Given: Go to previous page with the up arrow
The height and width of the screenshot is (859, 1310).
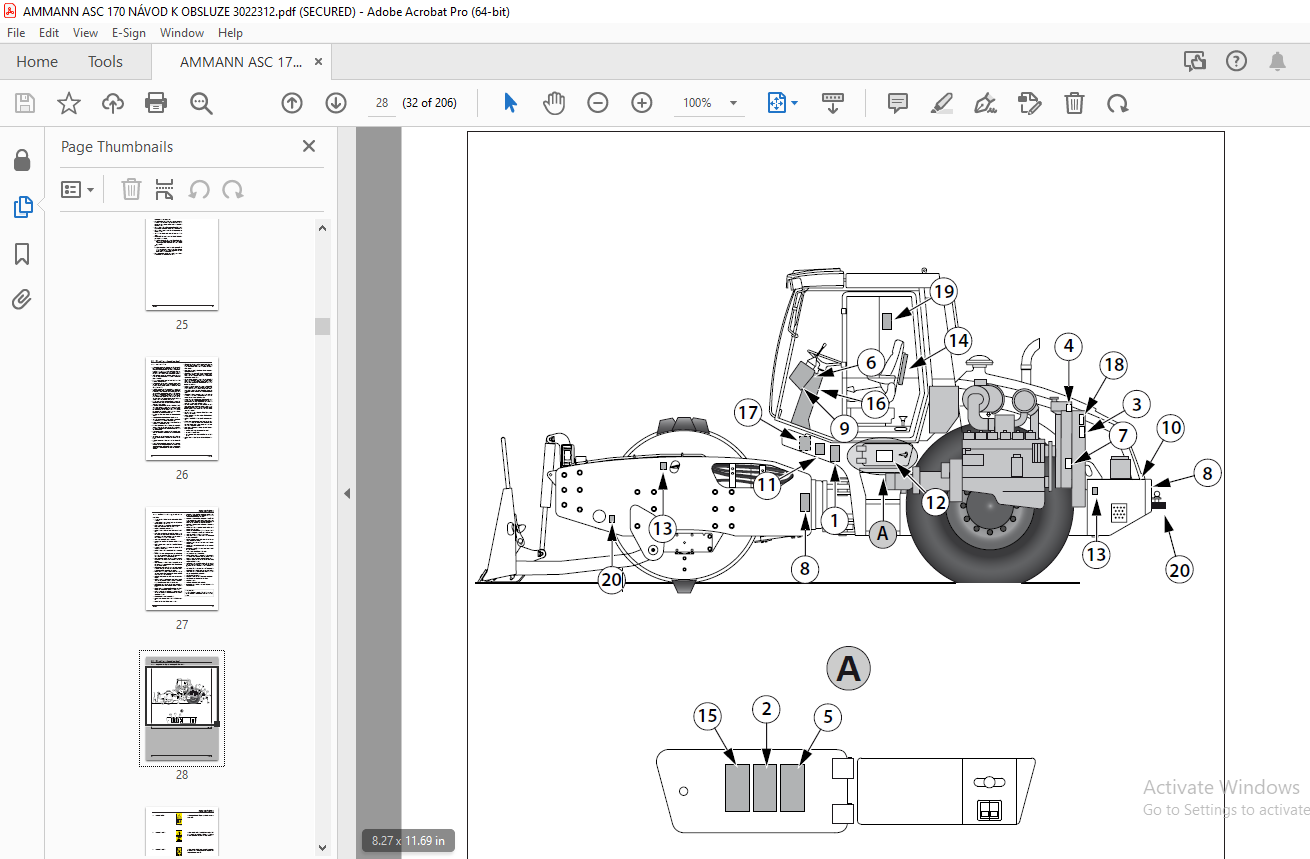Looking at the screenshot, I should click(292, 103).
